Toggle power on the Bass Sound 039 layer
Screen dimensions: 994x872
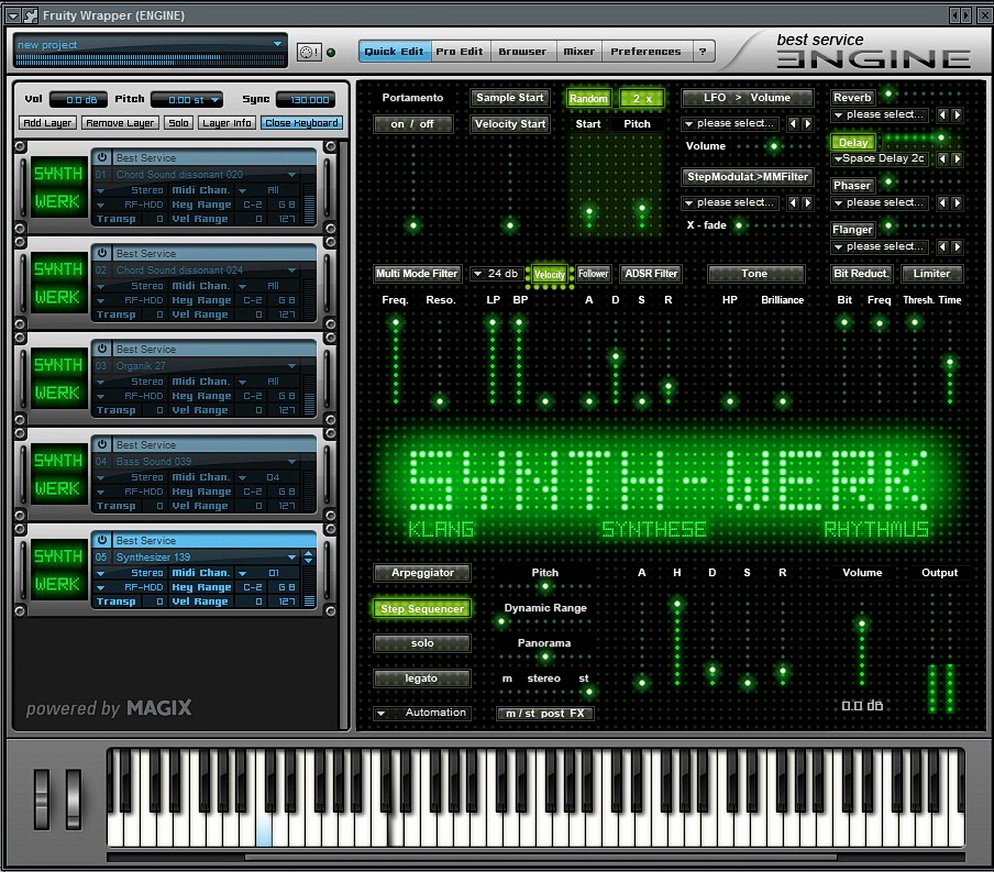[x=102, y=444]
